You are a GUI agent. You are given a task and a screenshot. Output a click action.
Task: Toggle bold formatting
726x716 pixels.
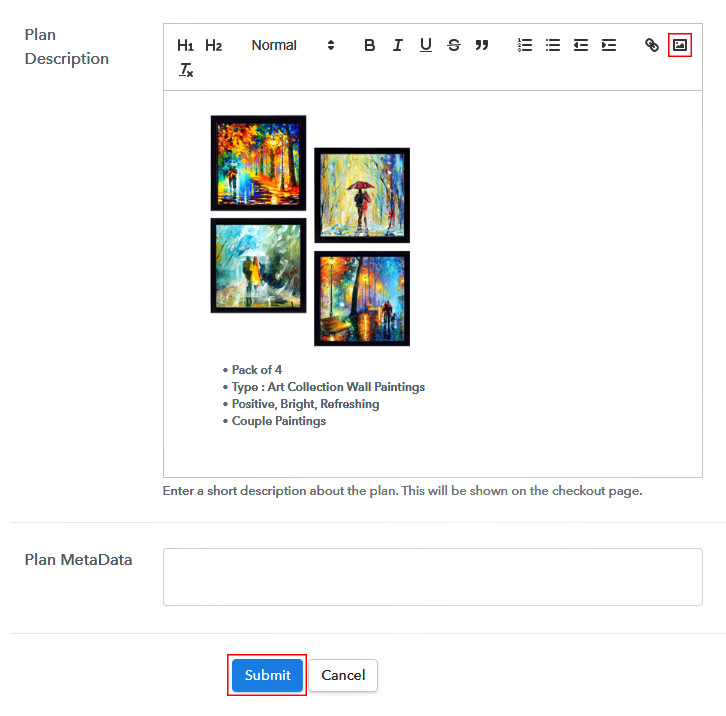[x=369, y=45]
